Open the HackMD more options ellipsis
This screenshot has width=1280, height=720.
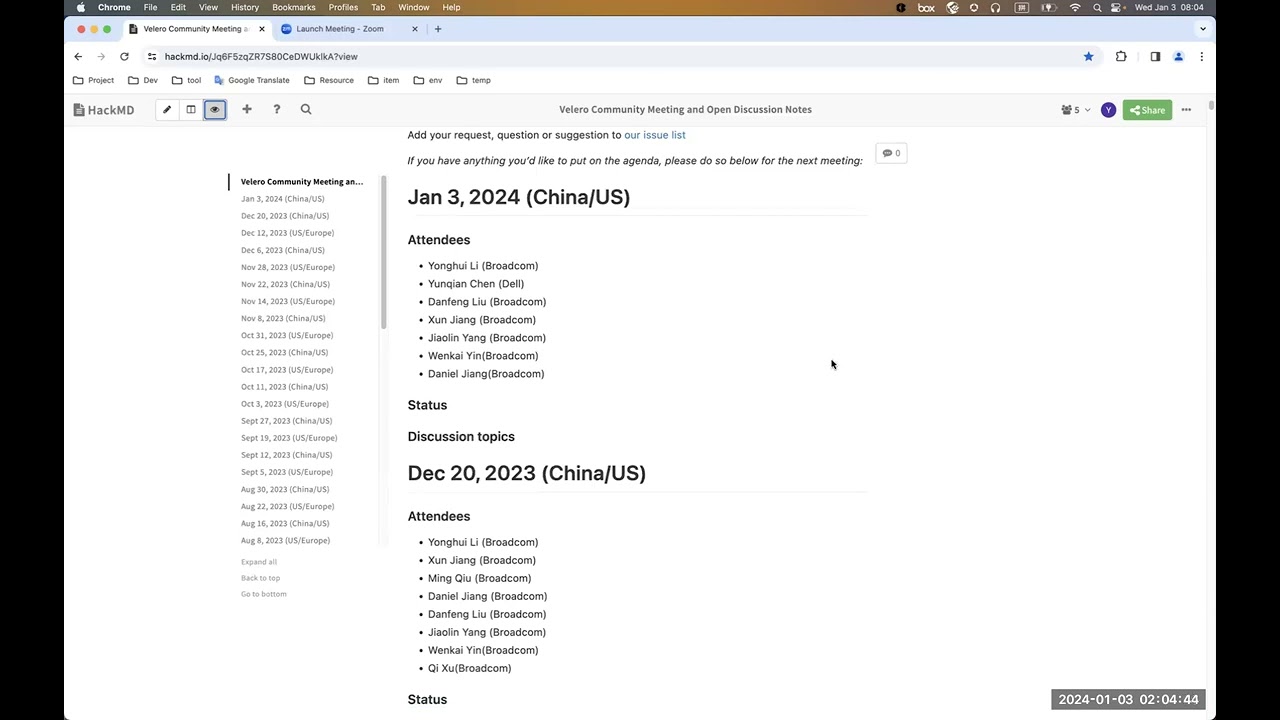[x=1186, y=110]
